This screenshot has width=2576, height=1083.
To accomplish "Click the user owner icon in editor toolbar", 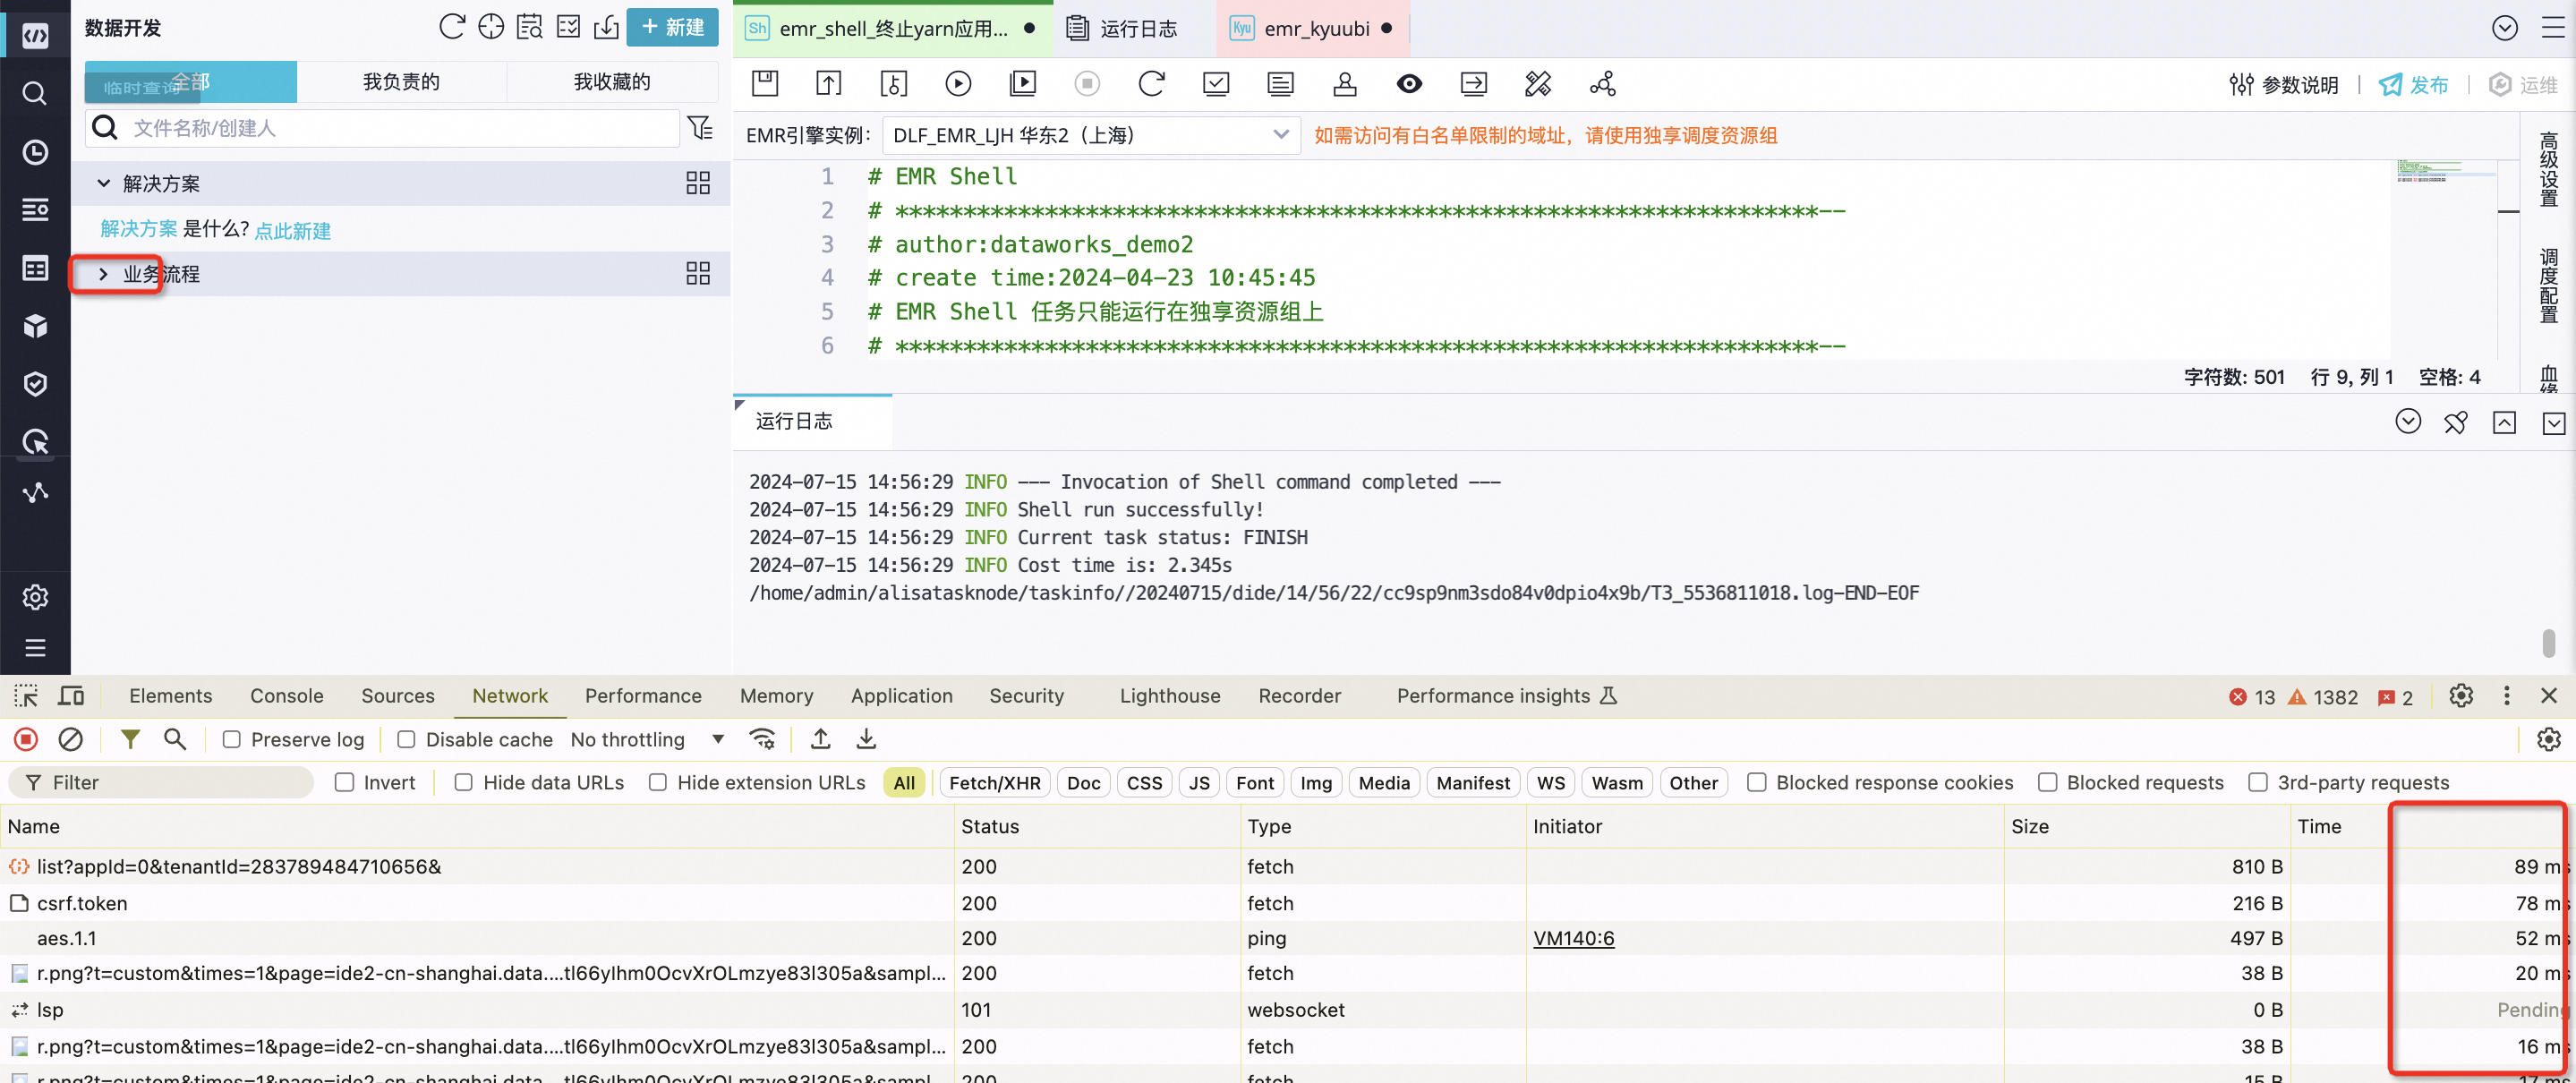I will (x=1345, y=84).
